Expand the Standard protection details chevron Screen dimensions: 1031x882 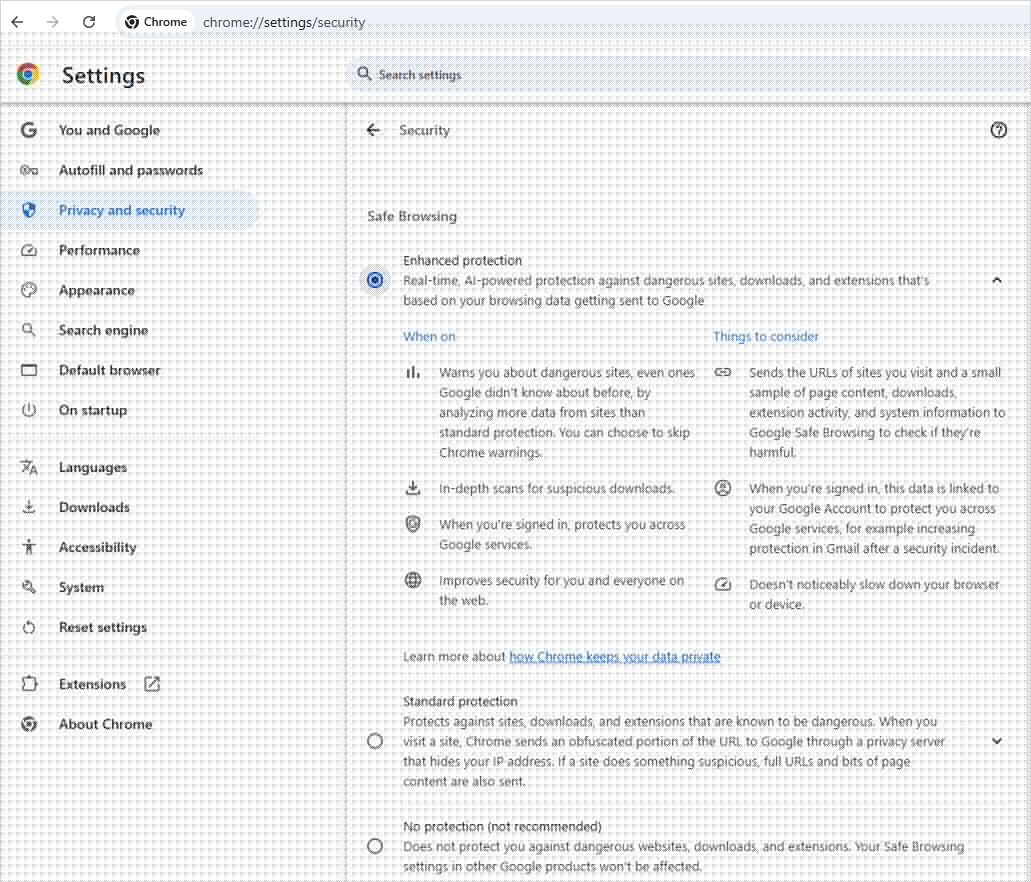[997, 741]
